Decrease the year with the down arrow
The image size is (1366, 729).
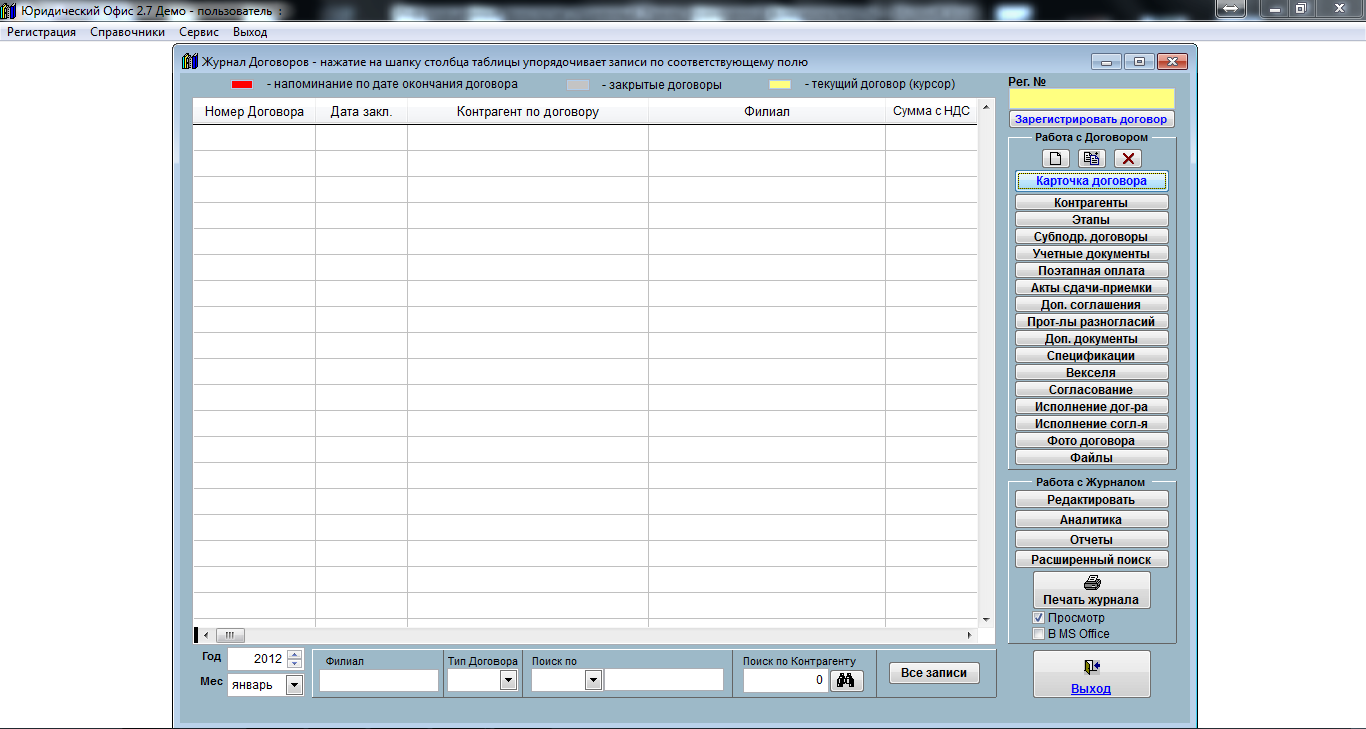[x=294, y=664]
